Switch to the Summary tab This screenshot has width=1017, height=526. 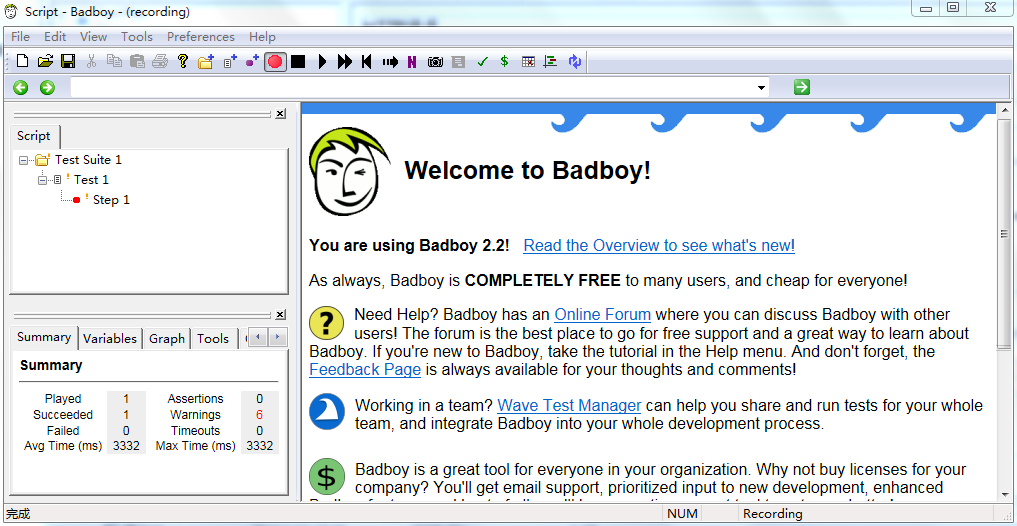point(44,337)
